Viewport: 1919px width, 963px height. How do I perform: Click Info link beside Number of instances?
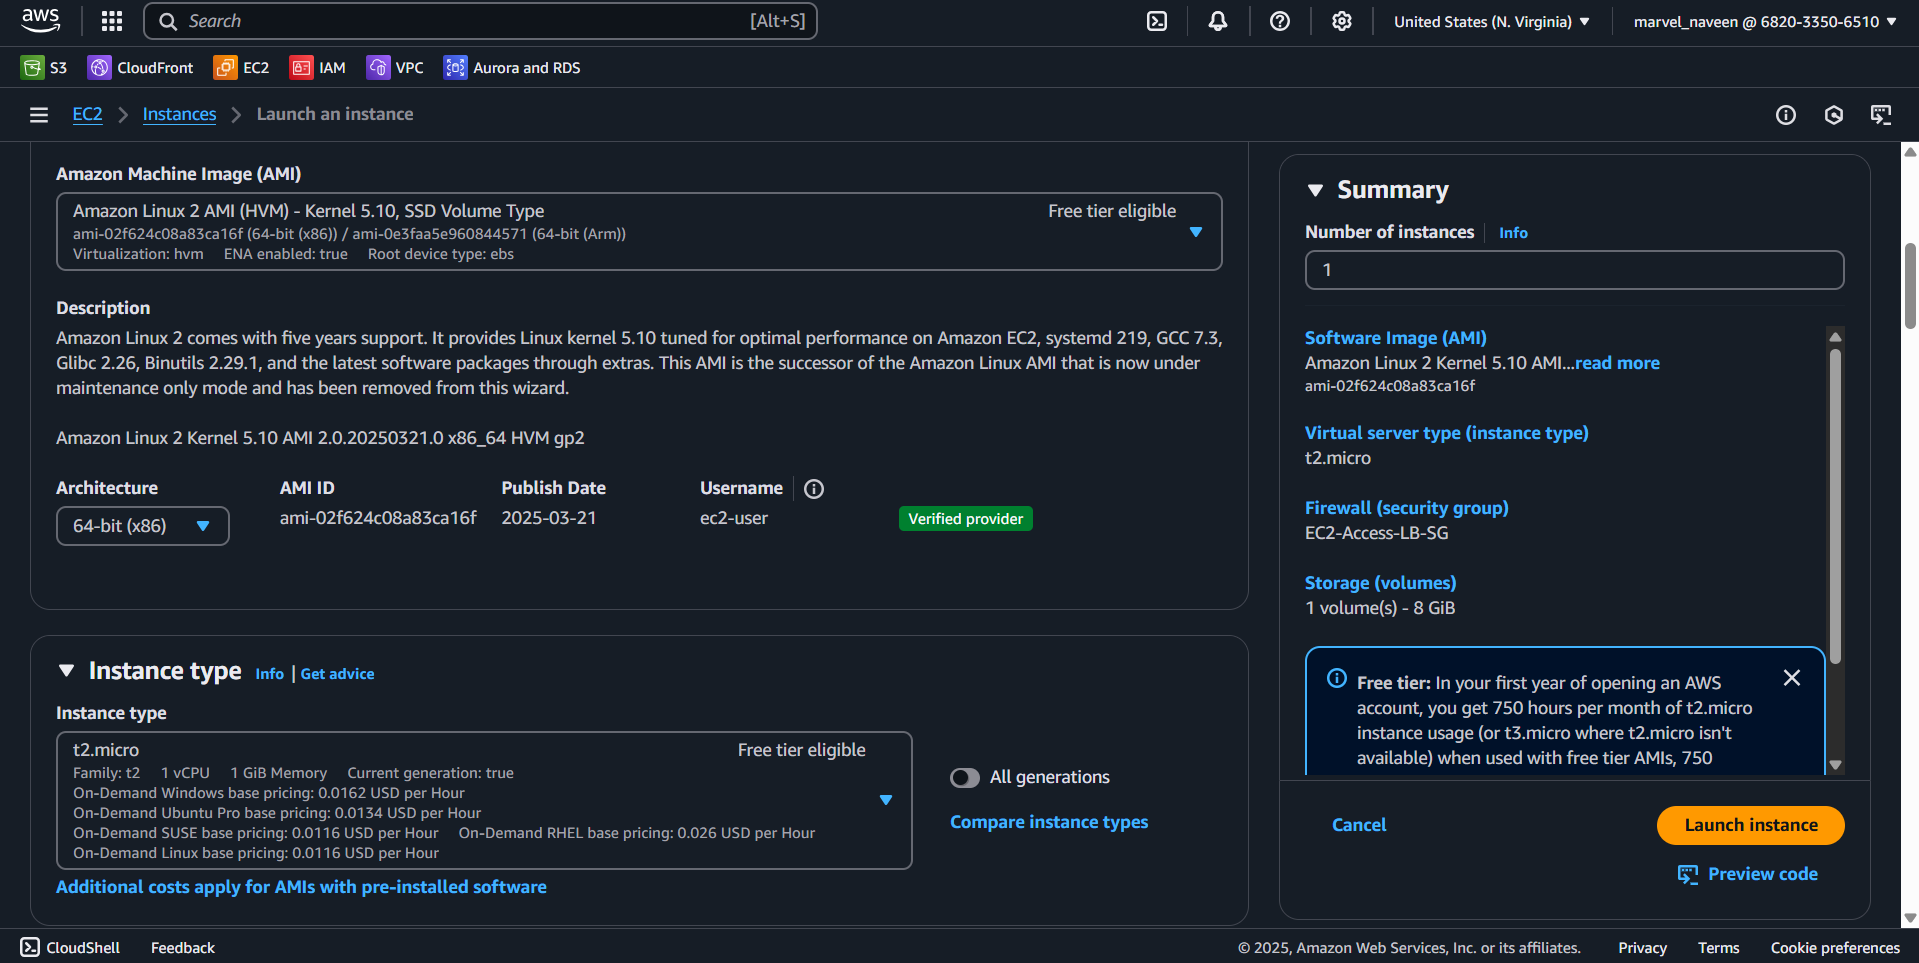tap(1513, 232)
